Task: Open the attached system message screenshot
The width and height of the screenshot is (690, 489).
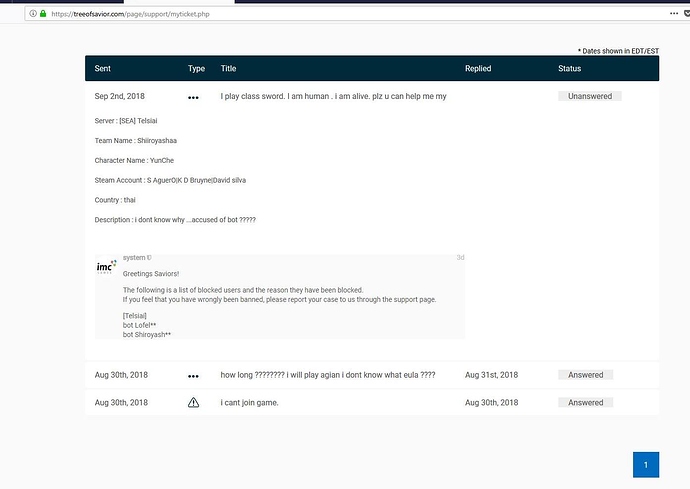Action: click(x=279, y=295)
